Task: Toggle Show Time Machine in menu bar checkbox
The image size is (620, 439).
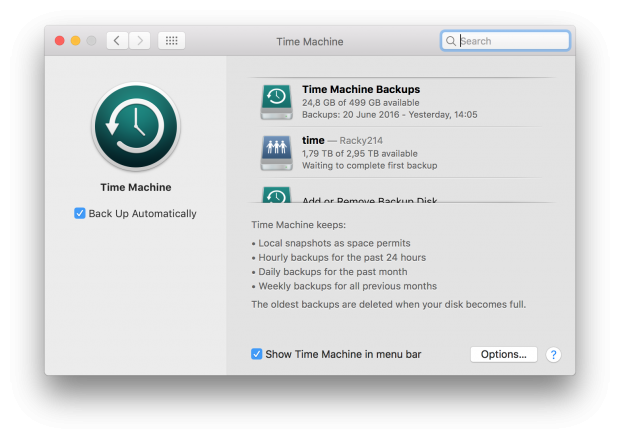Action: point(256,354)
